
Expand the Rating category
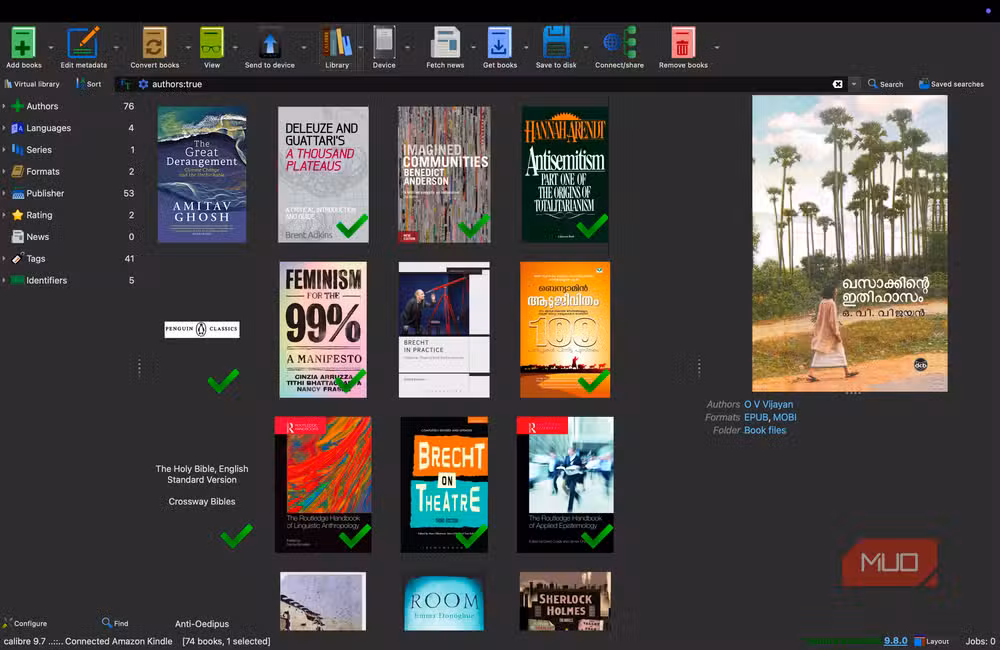coord(4,215)
